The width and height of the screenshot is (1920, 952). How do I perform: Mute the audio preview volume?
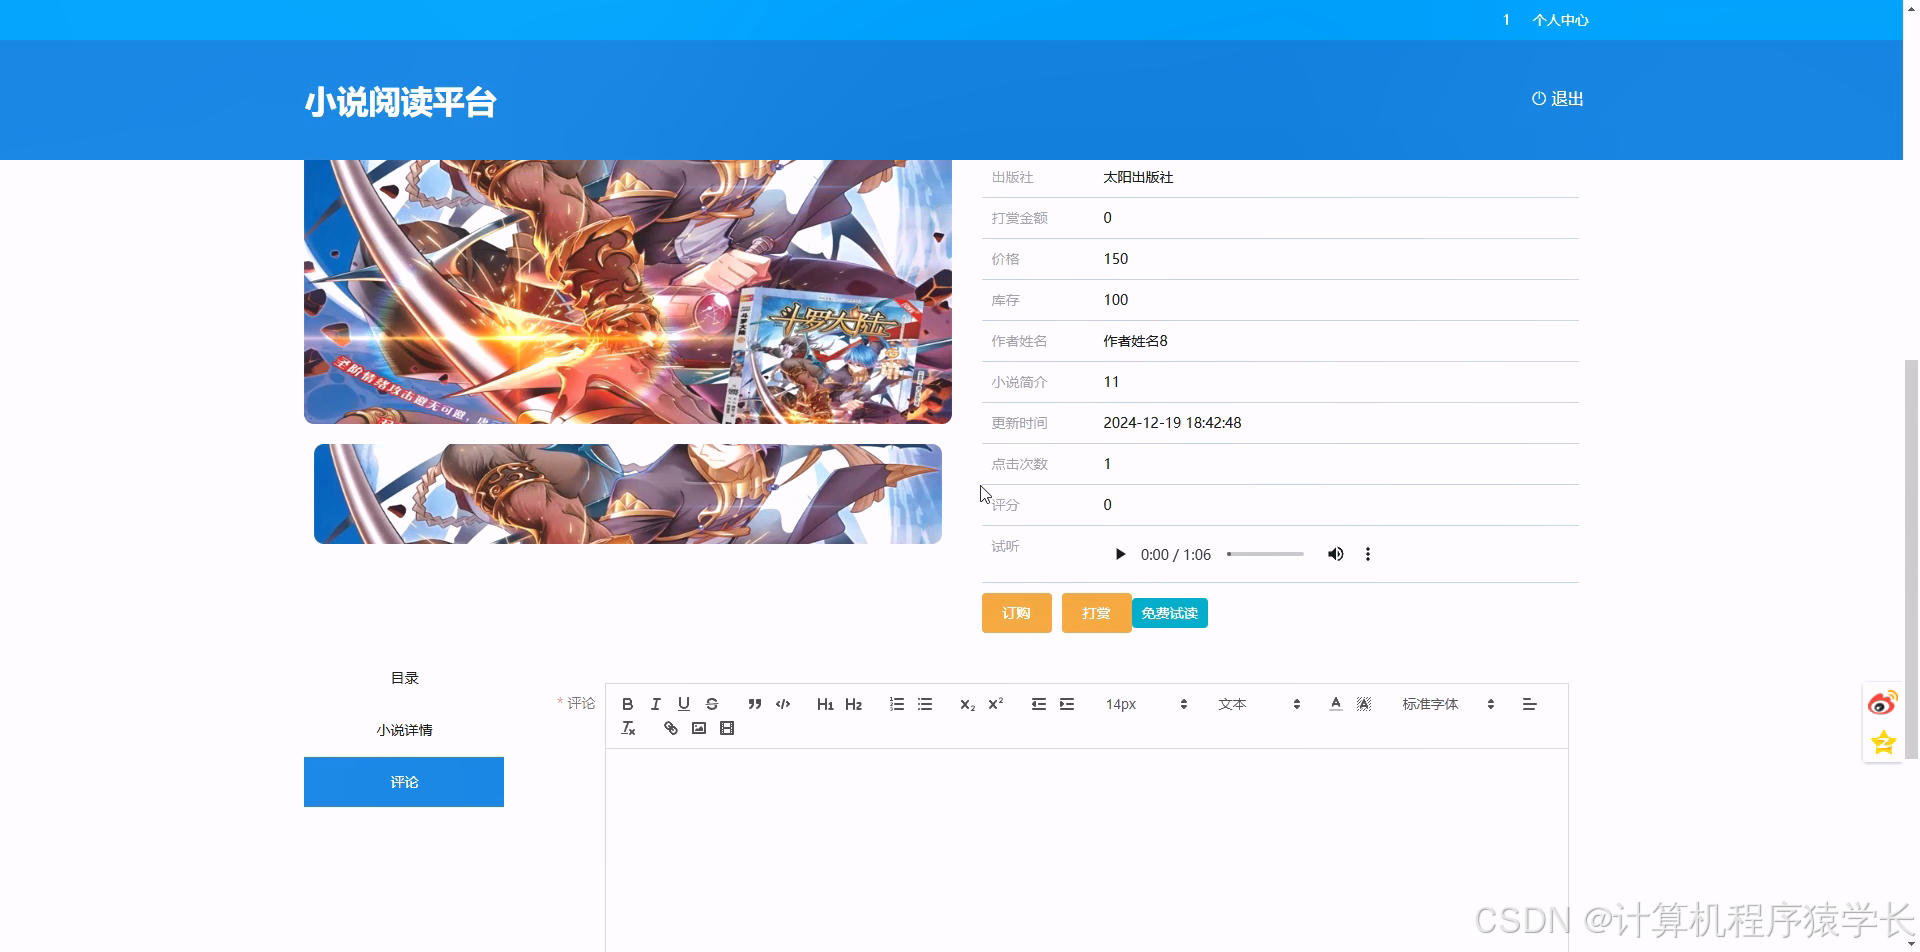pos(1335,554)
